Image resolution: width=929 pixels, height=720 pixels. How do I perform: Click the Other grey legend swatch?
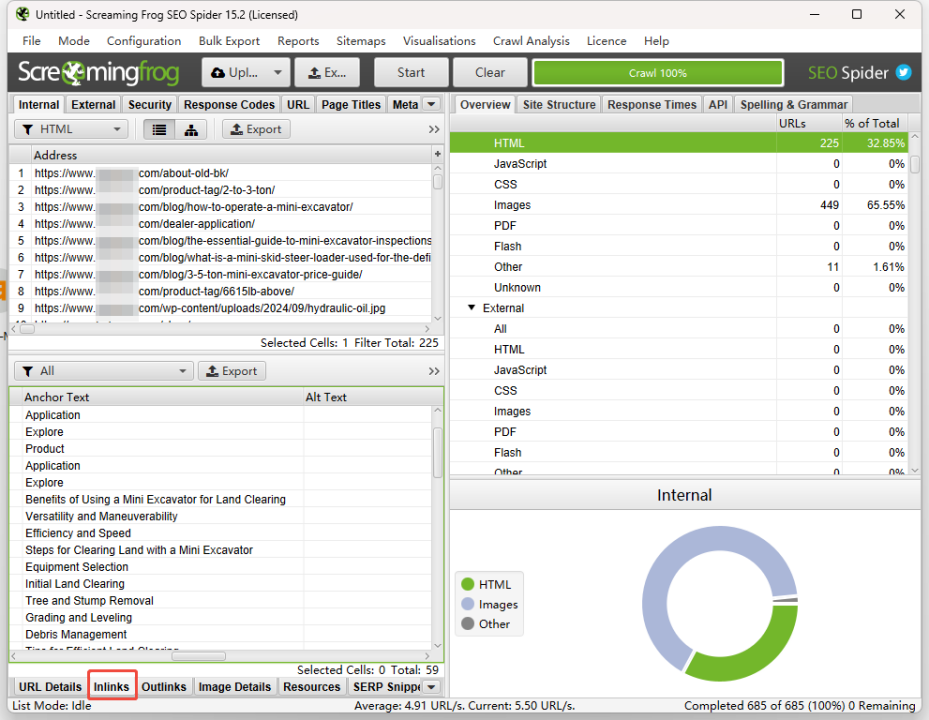click(467, 623)
